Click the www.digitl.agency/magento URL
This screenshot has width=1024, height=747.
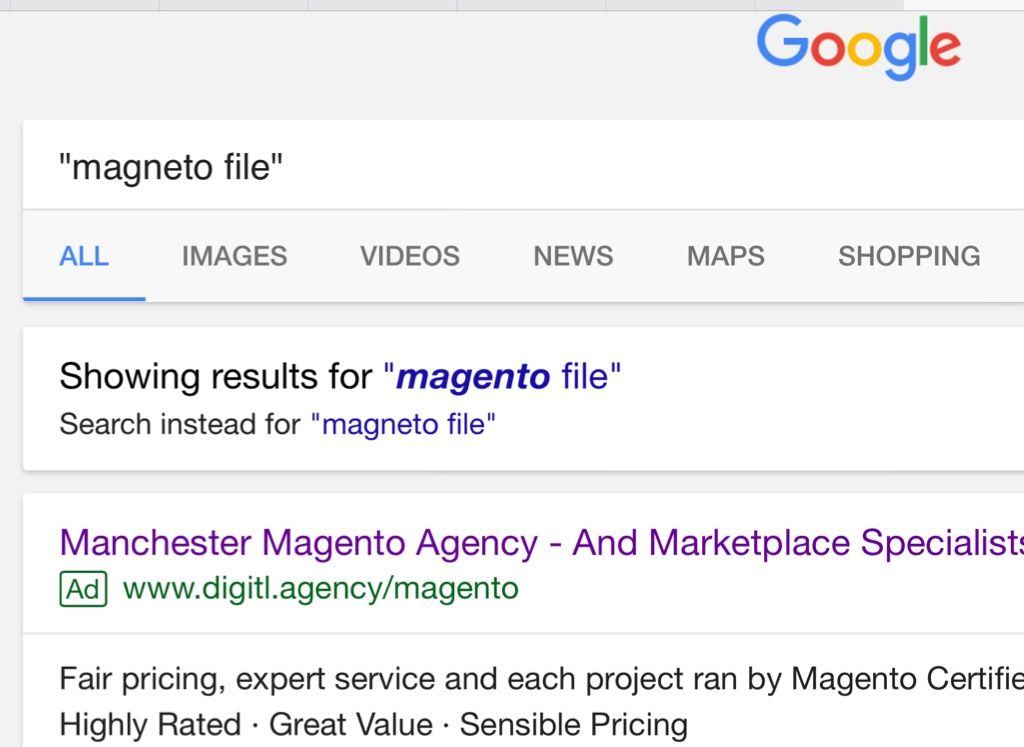coord(321,588)
